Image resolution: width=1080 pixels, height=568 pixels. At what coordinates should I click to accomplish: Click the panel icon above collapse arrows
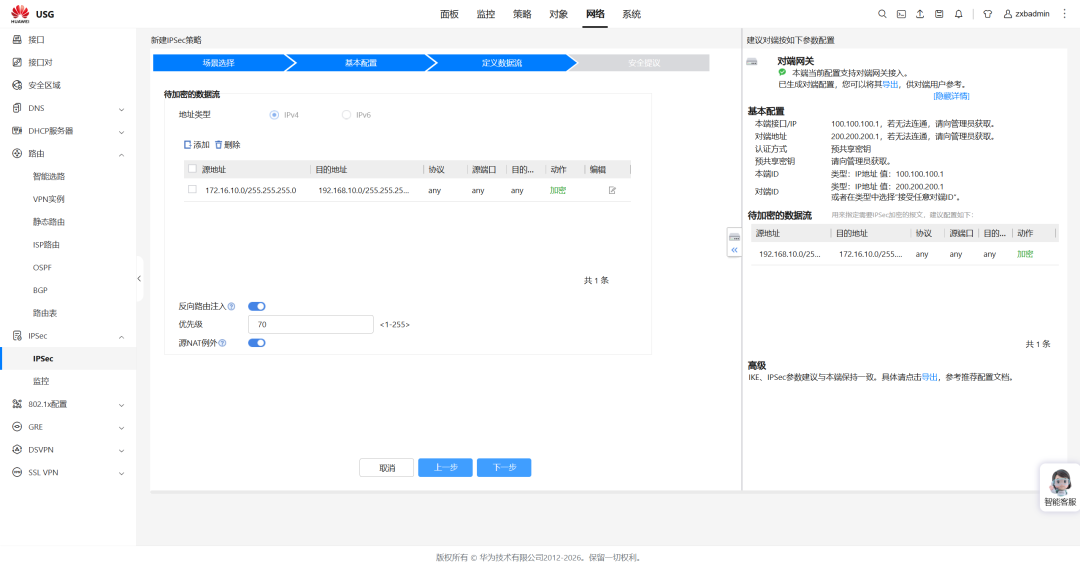[x=734, y=237]
